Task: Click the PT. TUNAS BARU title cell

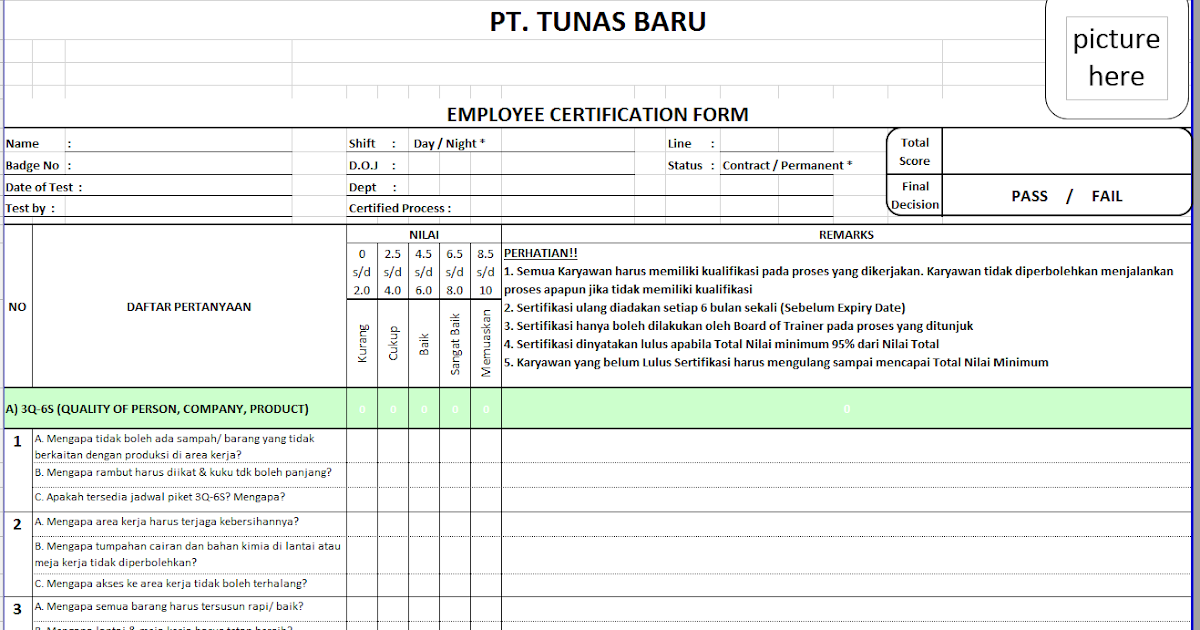Action: point(600,20)
